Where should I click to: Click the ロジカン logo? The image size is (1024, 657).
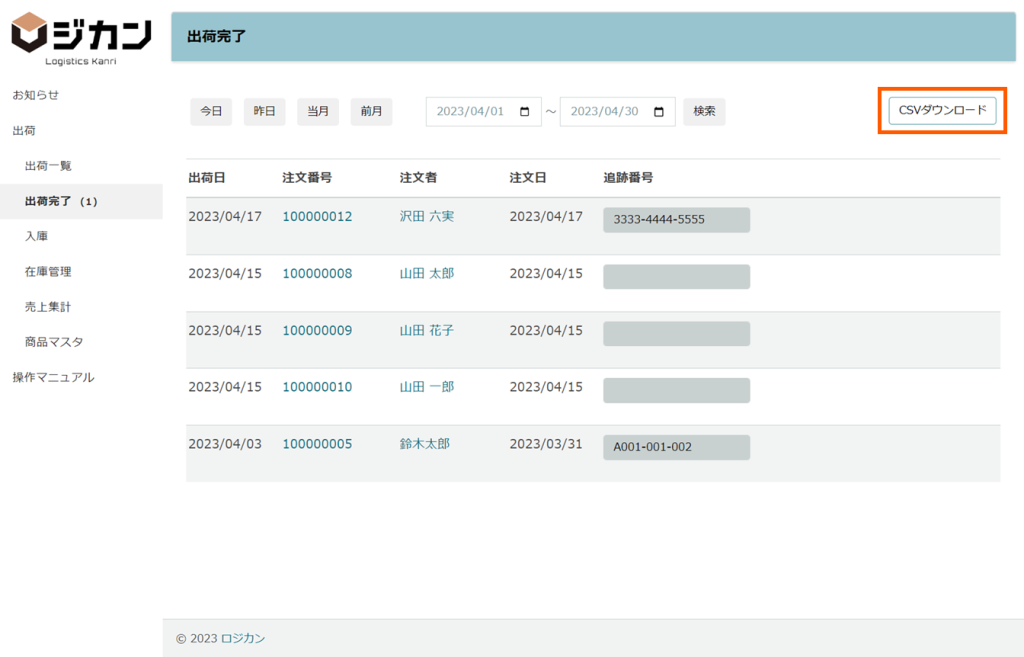click(81, 40)
